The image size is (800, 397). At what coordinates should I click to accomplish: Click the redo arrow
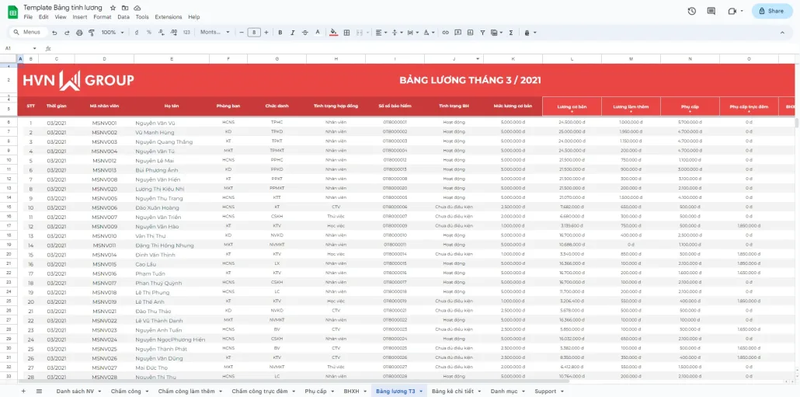tap(67, 33)
